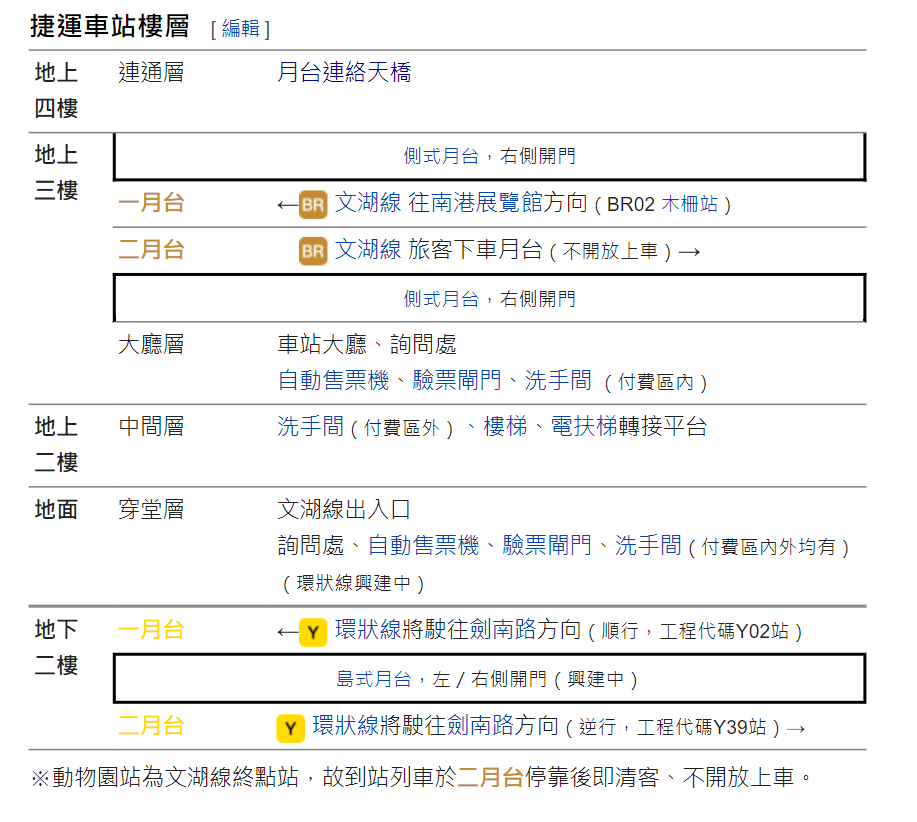Viewport: 917px width, 822px height.
Task: Click the 地上三樓 floor label
Action: (x=56, y=173)
